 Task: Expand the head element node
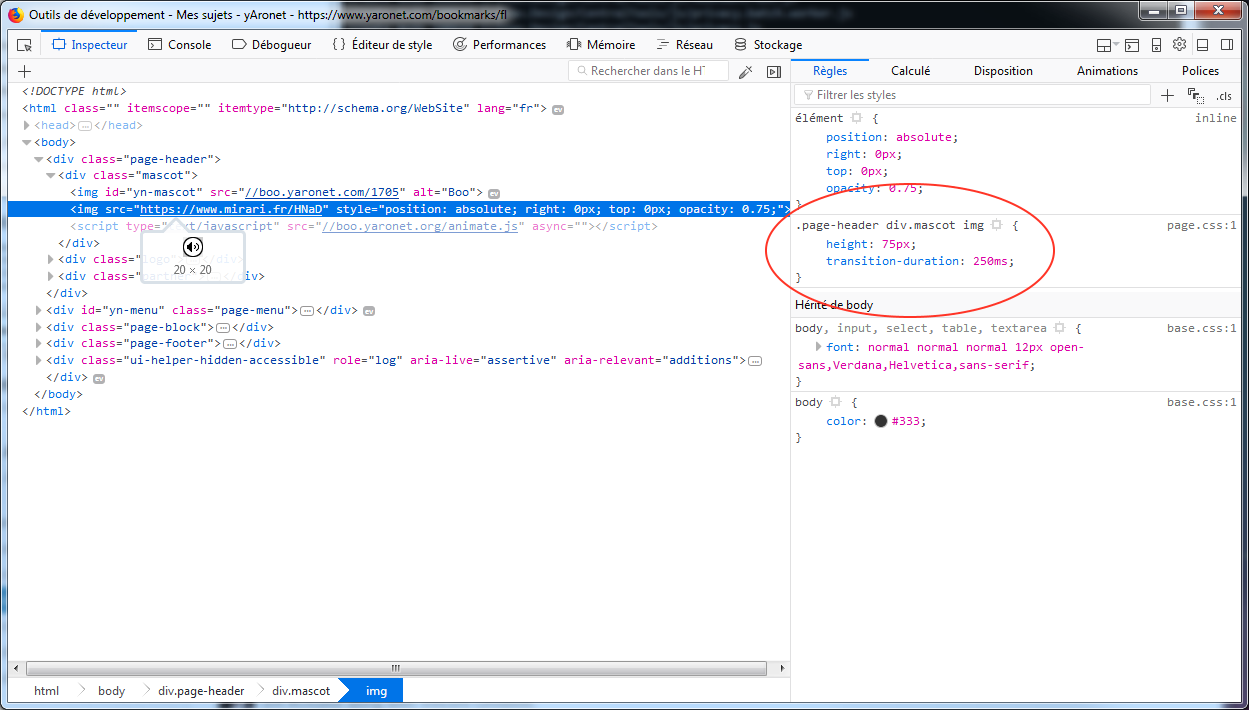[27, 126]
